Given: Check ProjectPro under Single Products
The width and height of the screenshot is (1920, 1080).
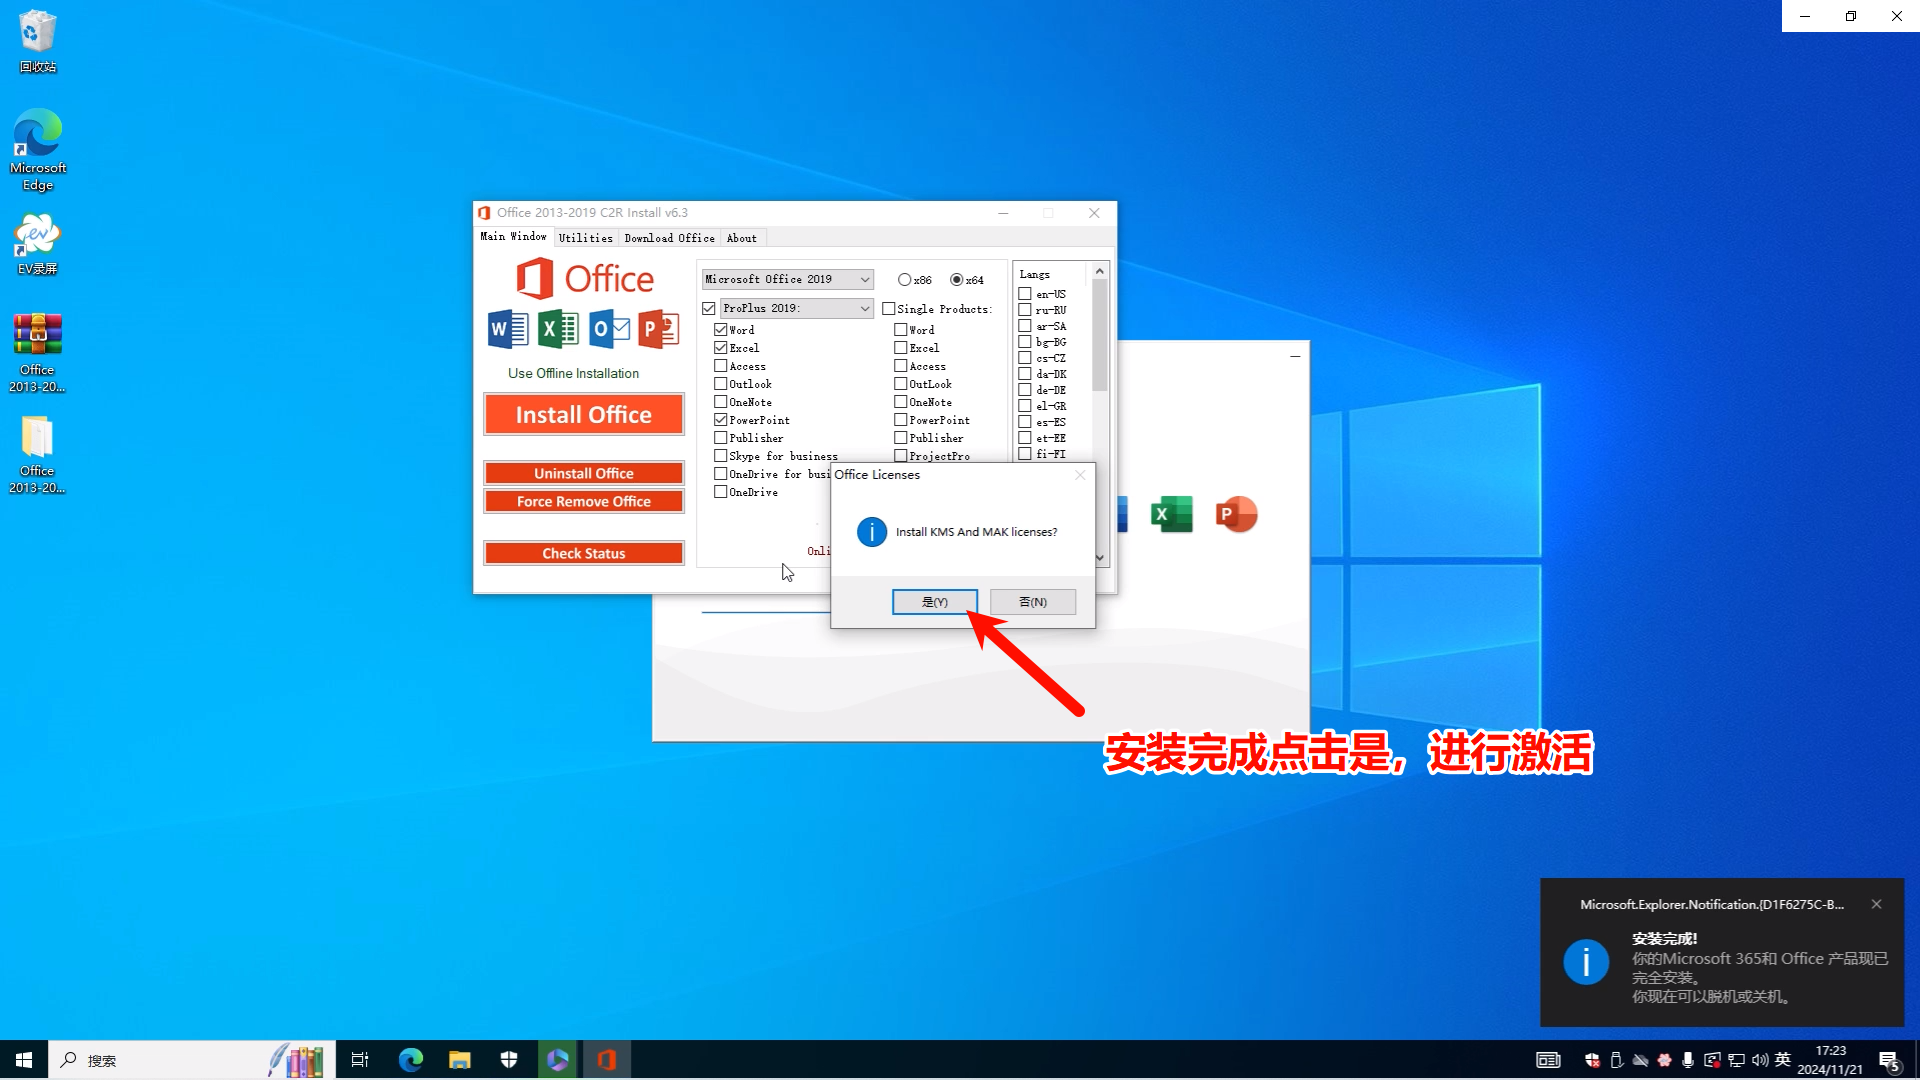Looking at the screenshot, I should (x=901, y=456).
